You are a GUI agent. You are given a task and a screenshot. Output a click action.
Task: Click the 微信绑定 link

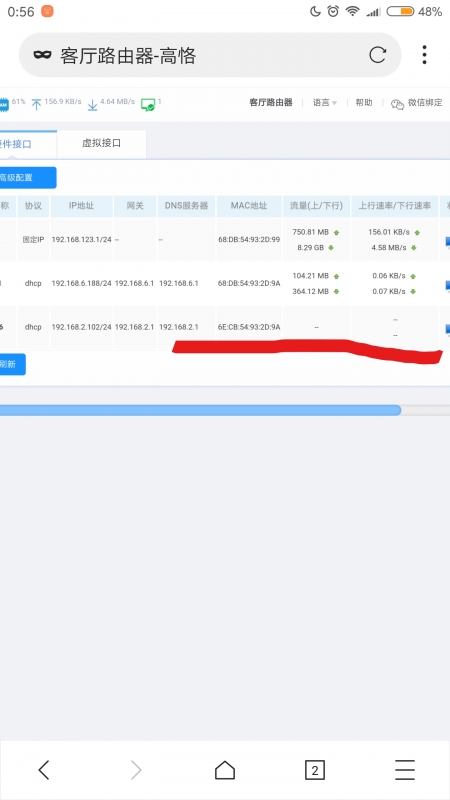point(425,103)
